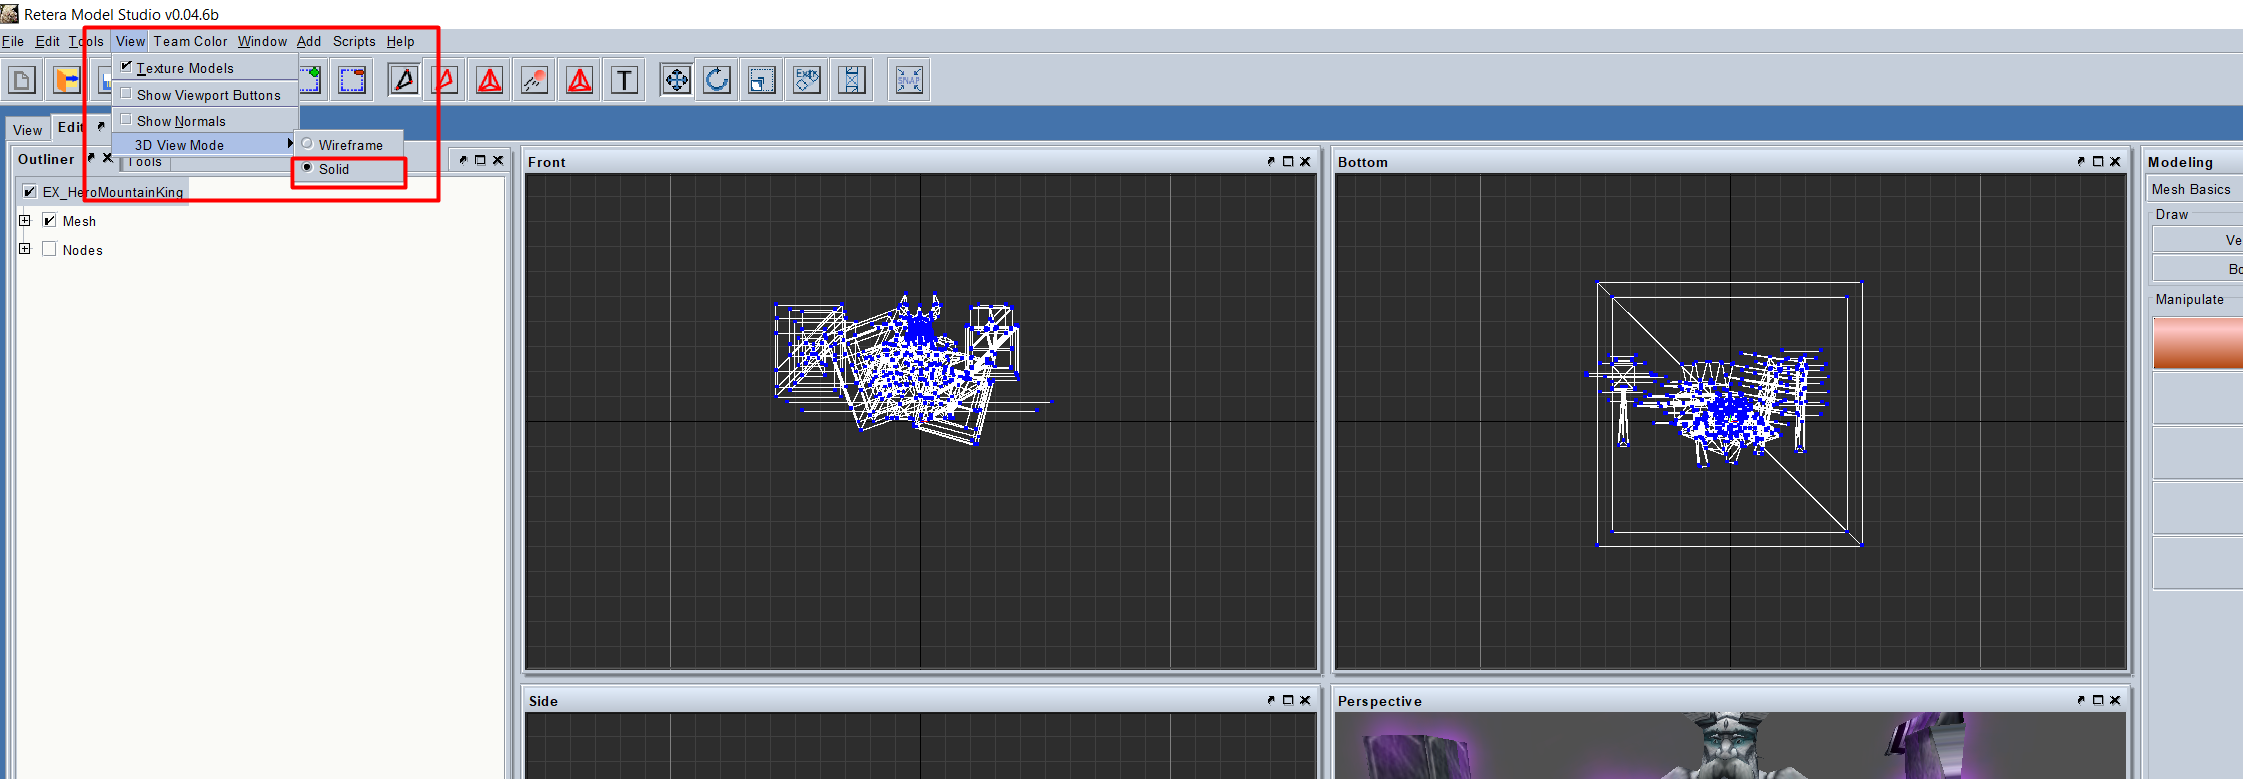Image resolution: width=2243 pixels, height=779 pixels.
Task: Open the Scripts menu
Action: click(354, 41)
